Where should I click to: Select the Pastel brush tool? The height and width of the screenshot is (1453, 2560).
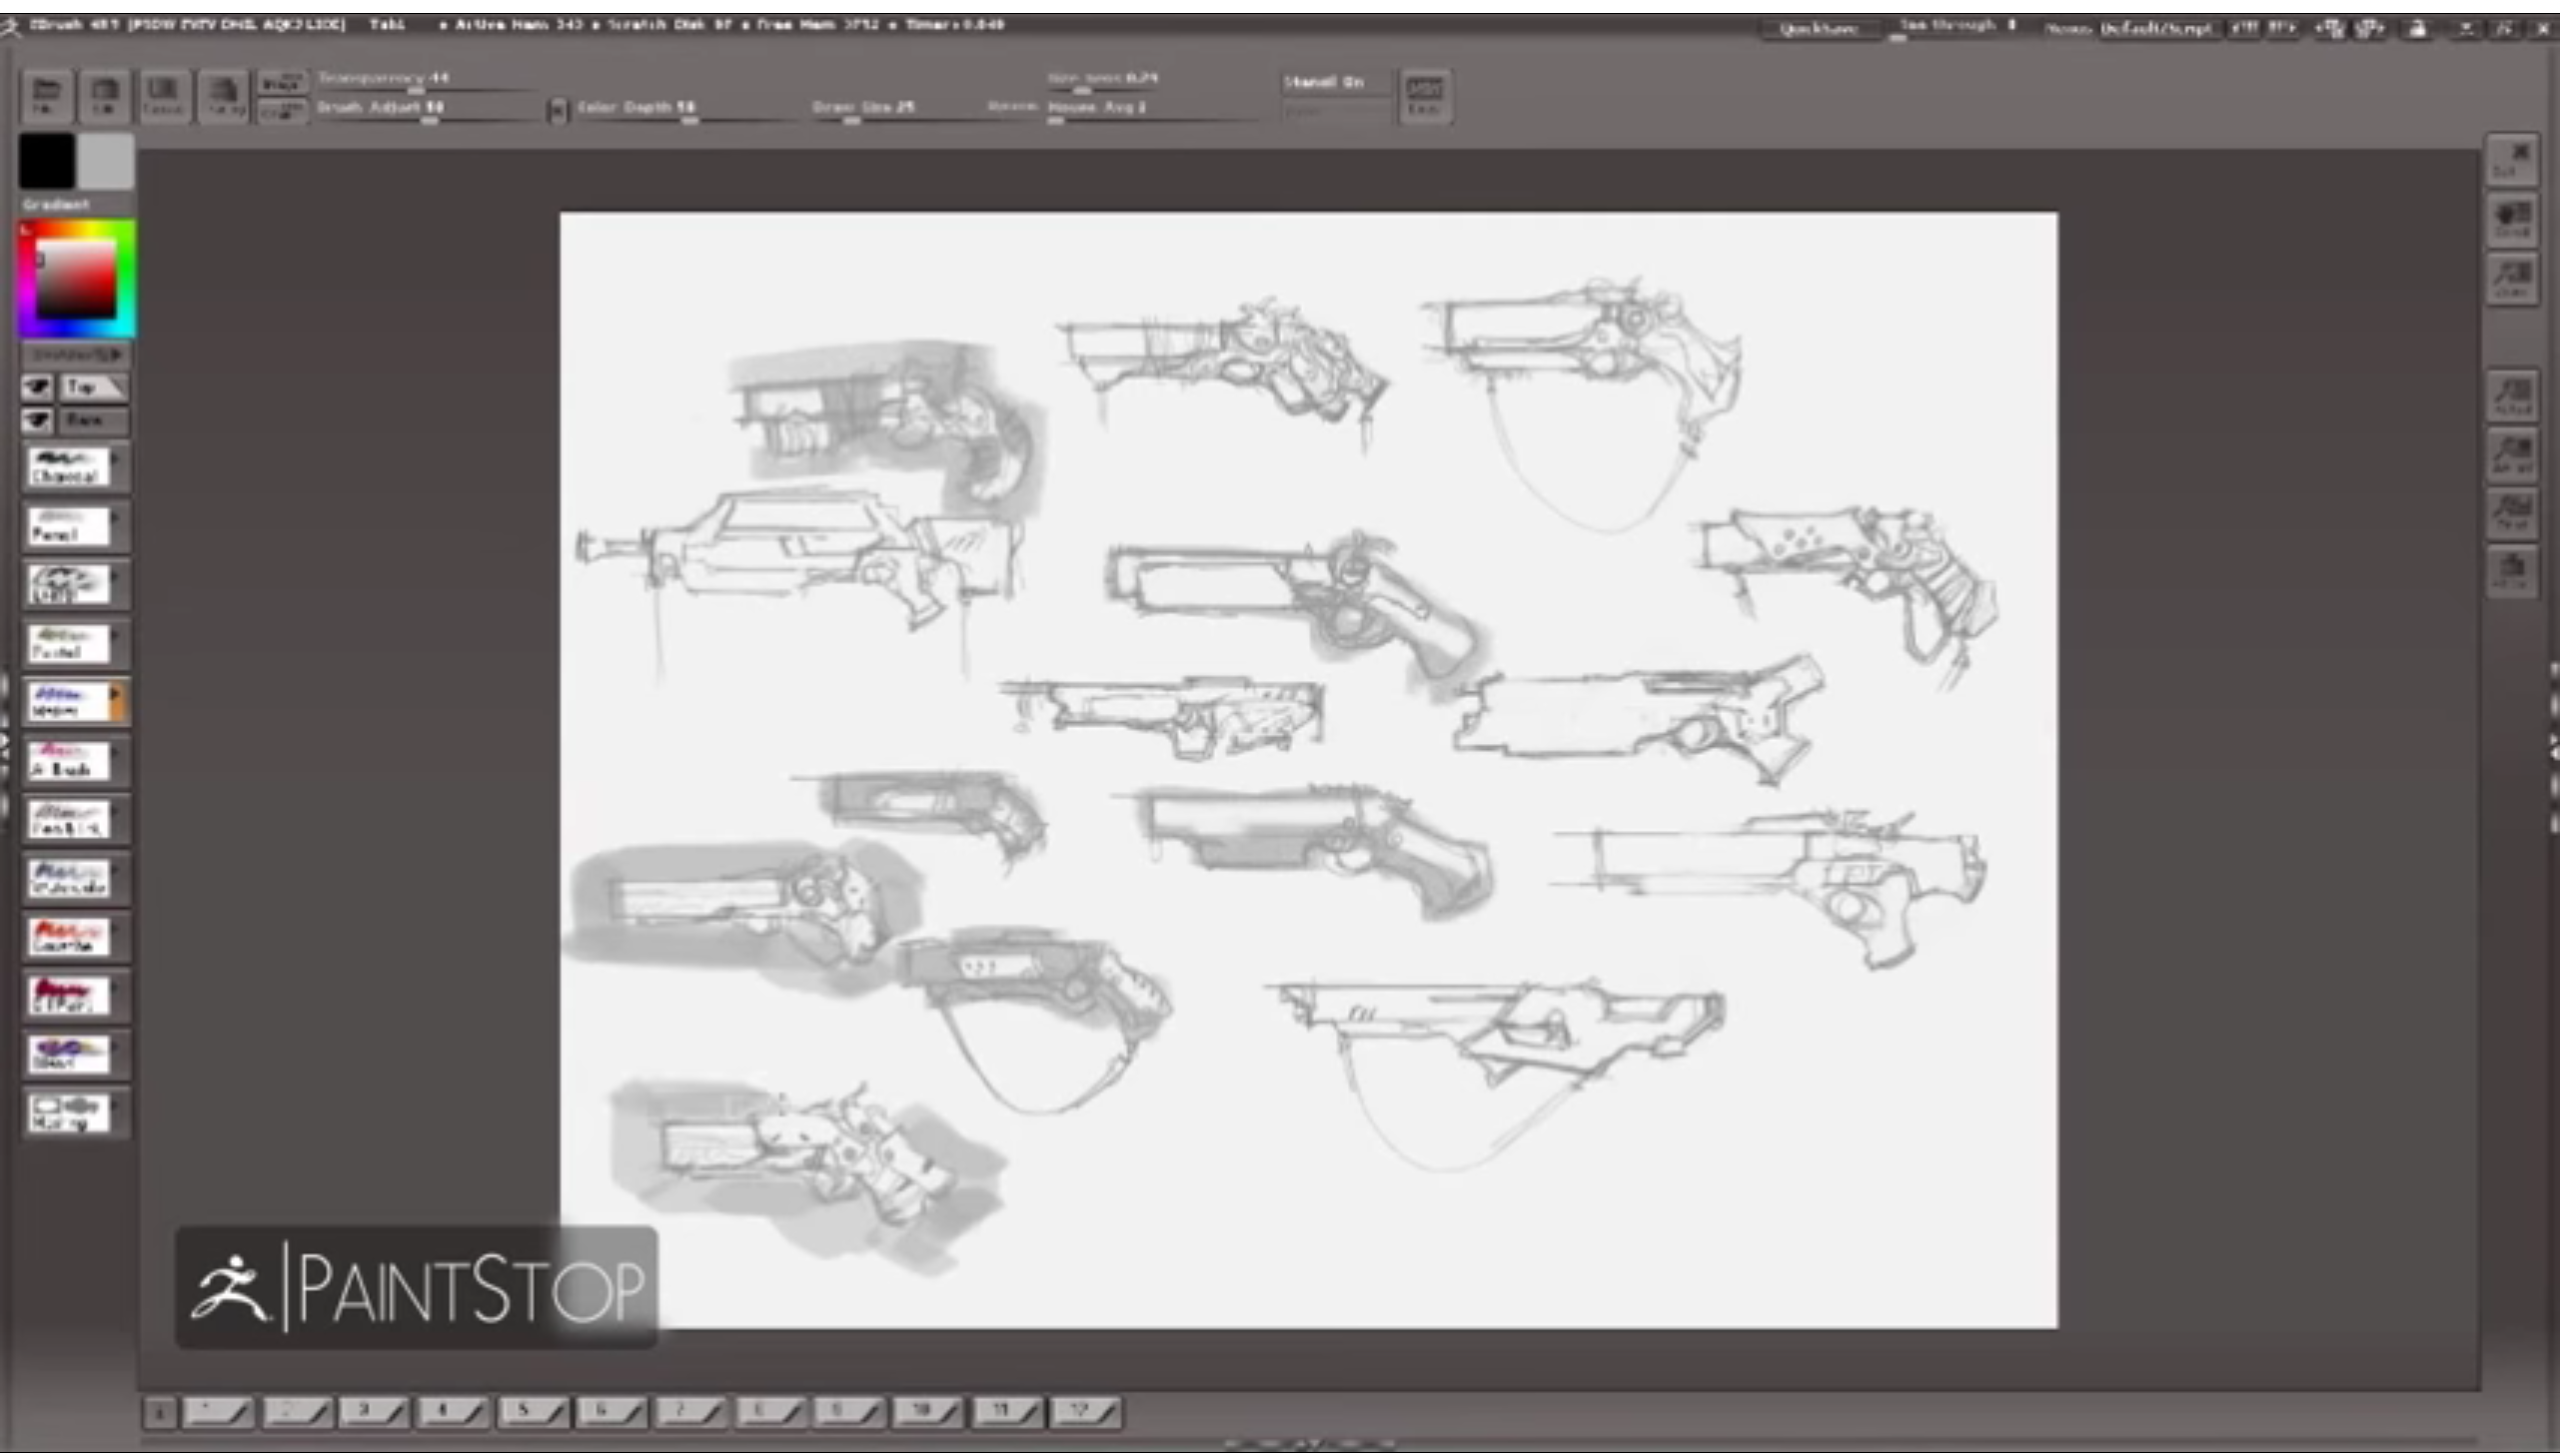(68, 643)
